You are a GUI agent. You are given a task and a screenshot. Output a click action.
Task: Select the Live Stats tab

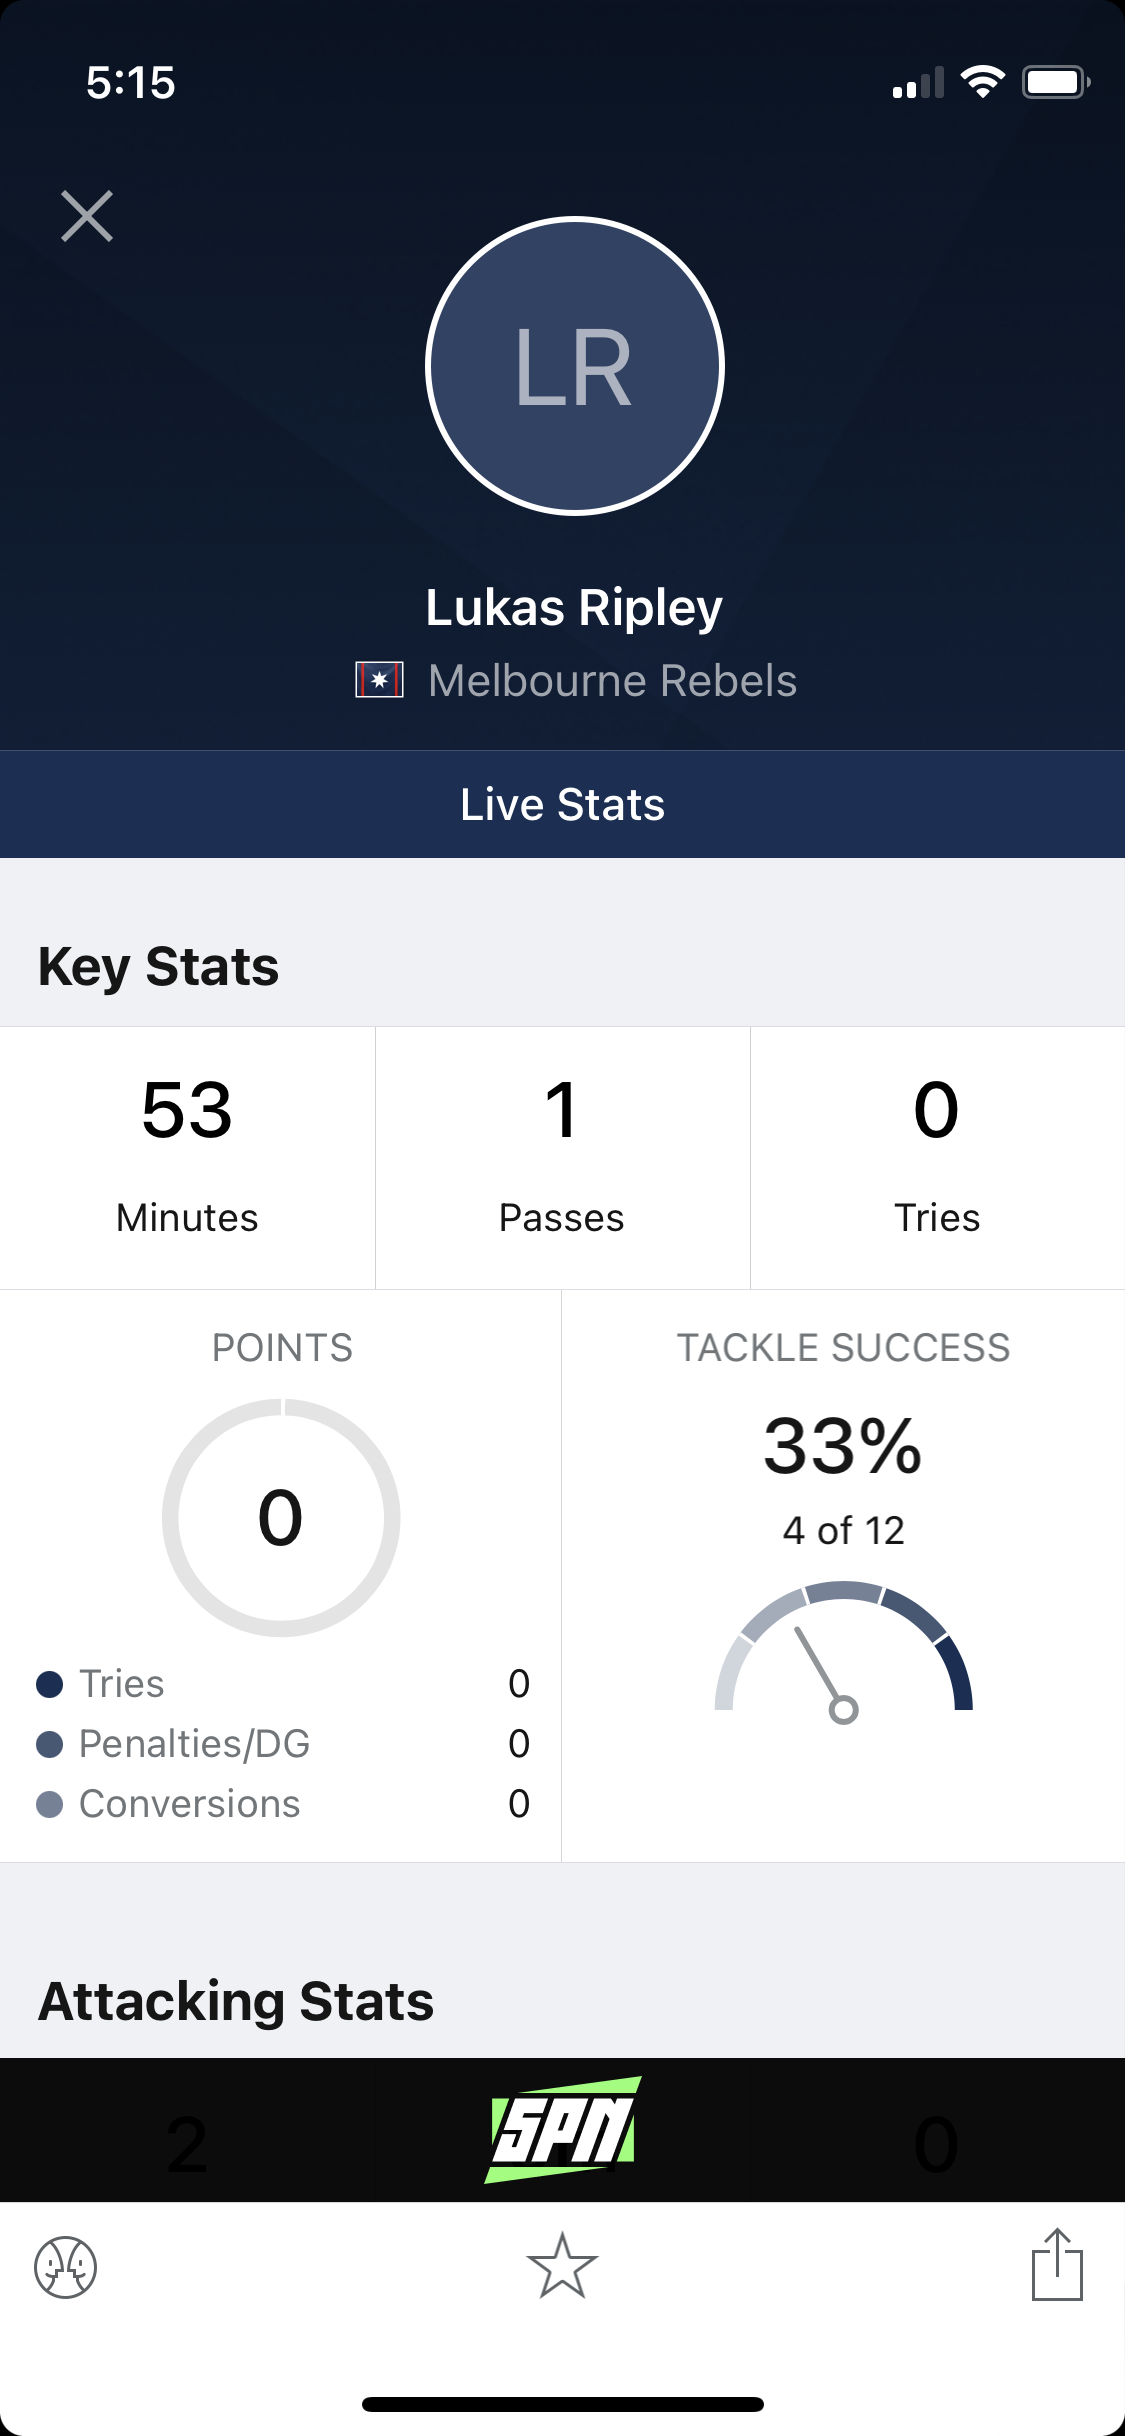coord(562,804)
